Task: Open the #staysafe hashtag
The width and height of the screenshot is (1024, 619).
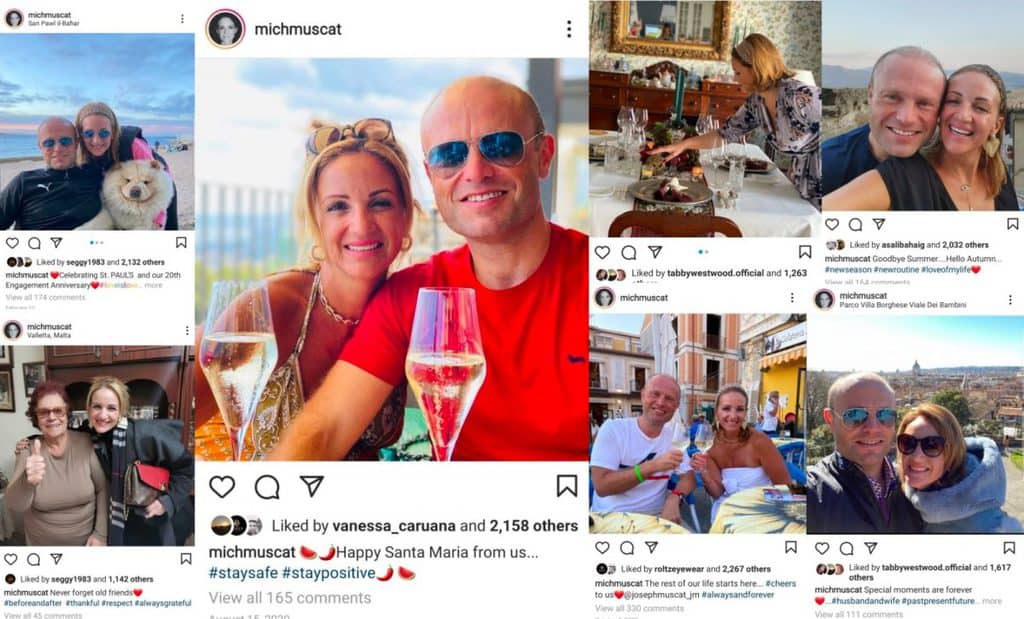Action: [x=242, y=573]
